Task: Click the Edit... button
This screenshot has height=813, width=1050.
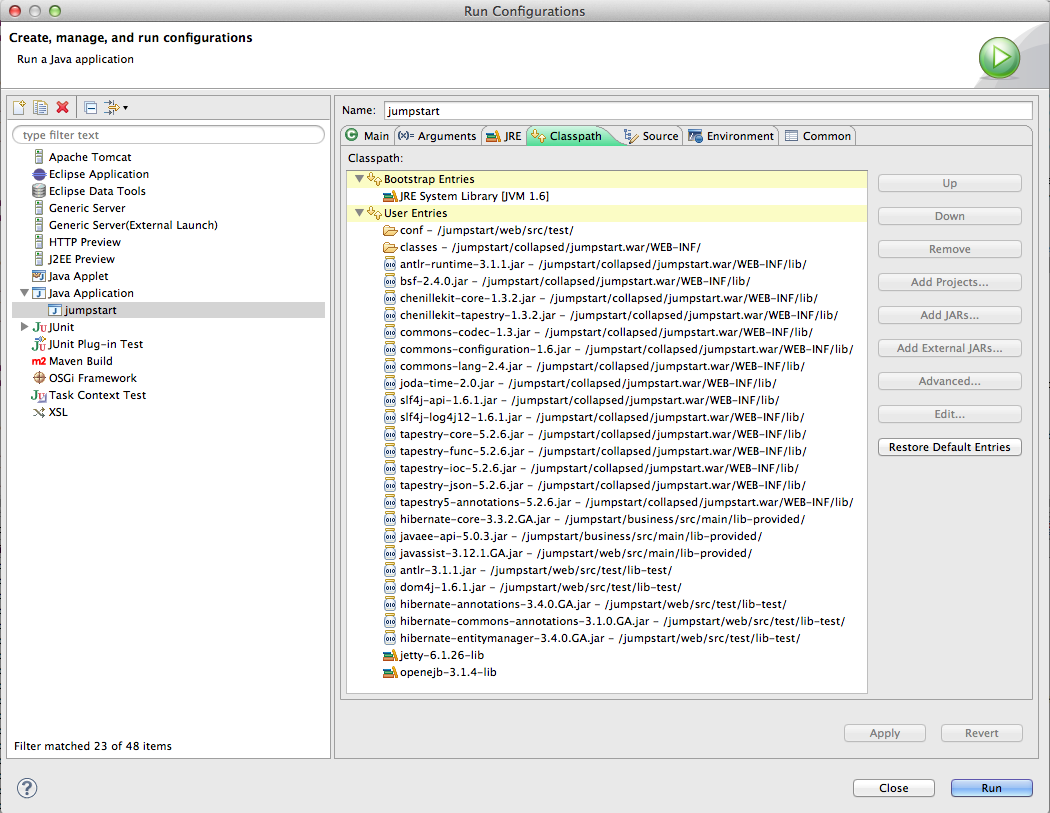Action: tap(950, 414)
